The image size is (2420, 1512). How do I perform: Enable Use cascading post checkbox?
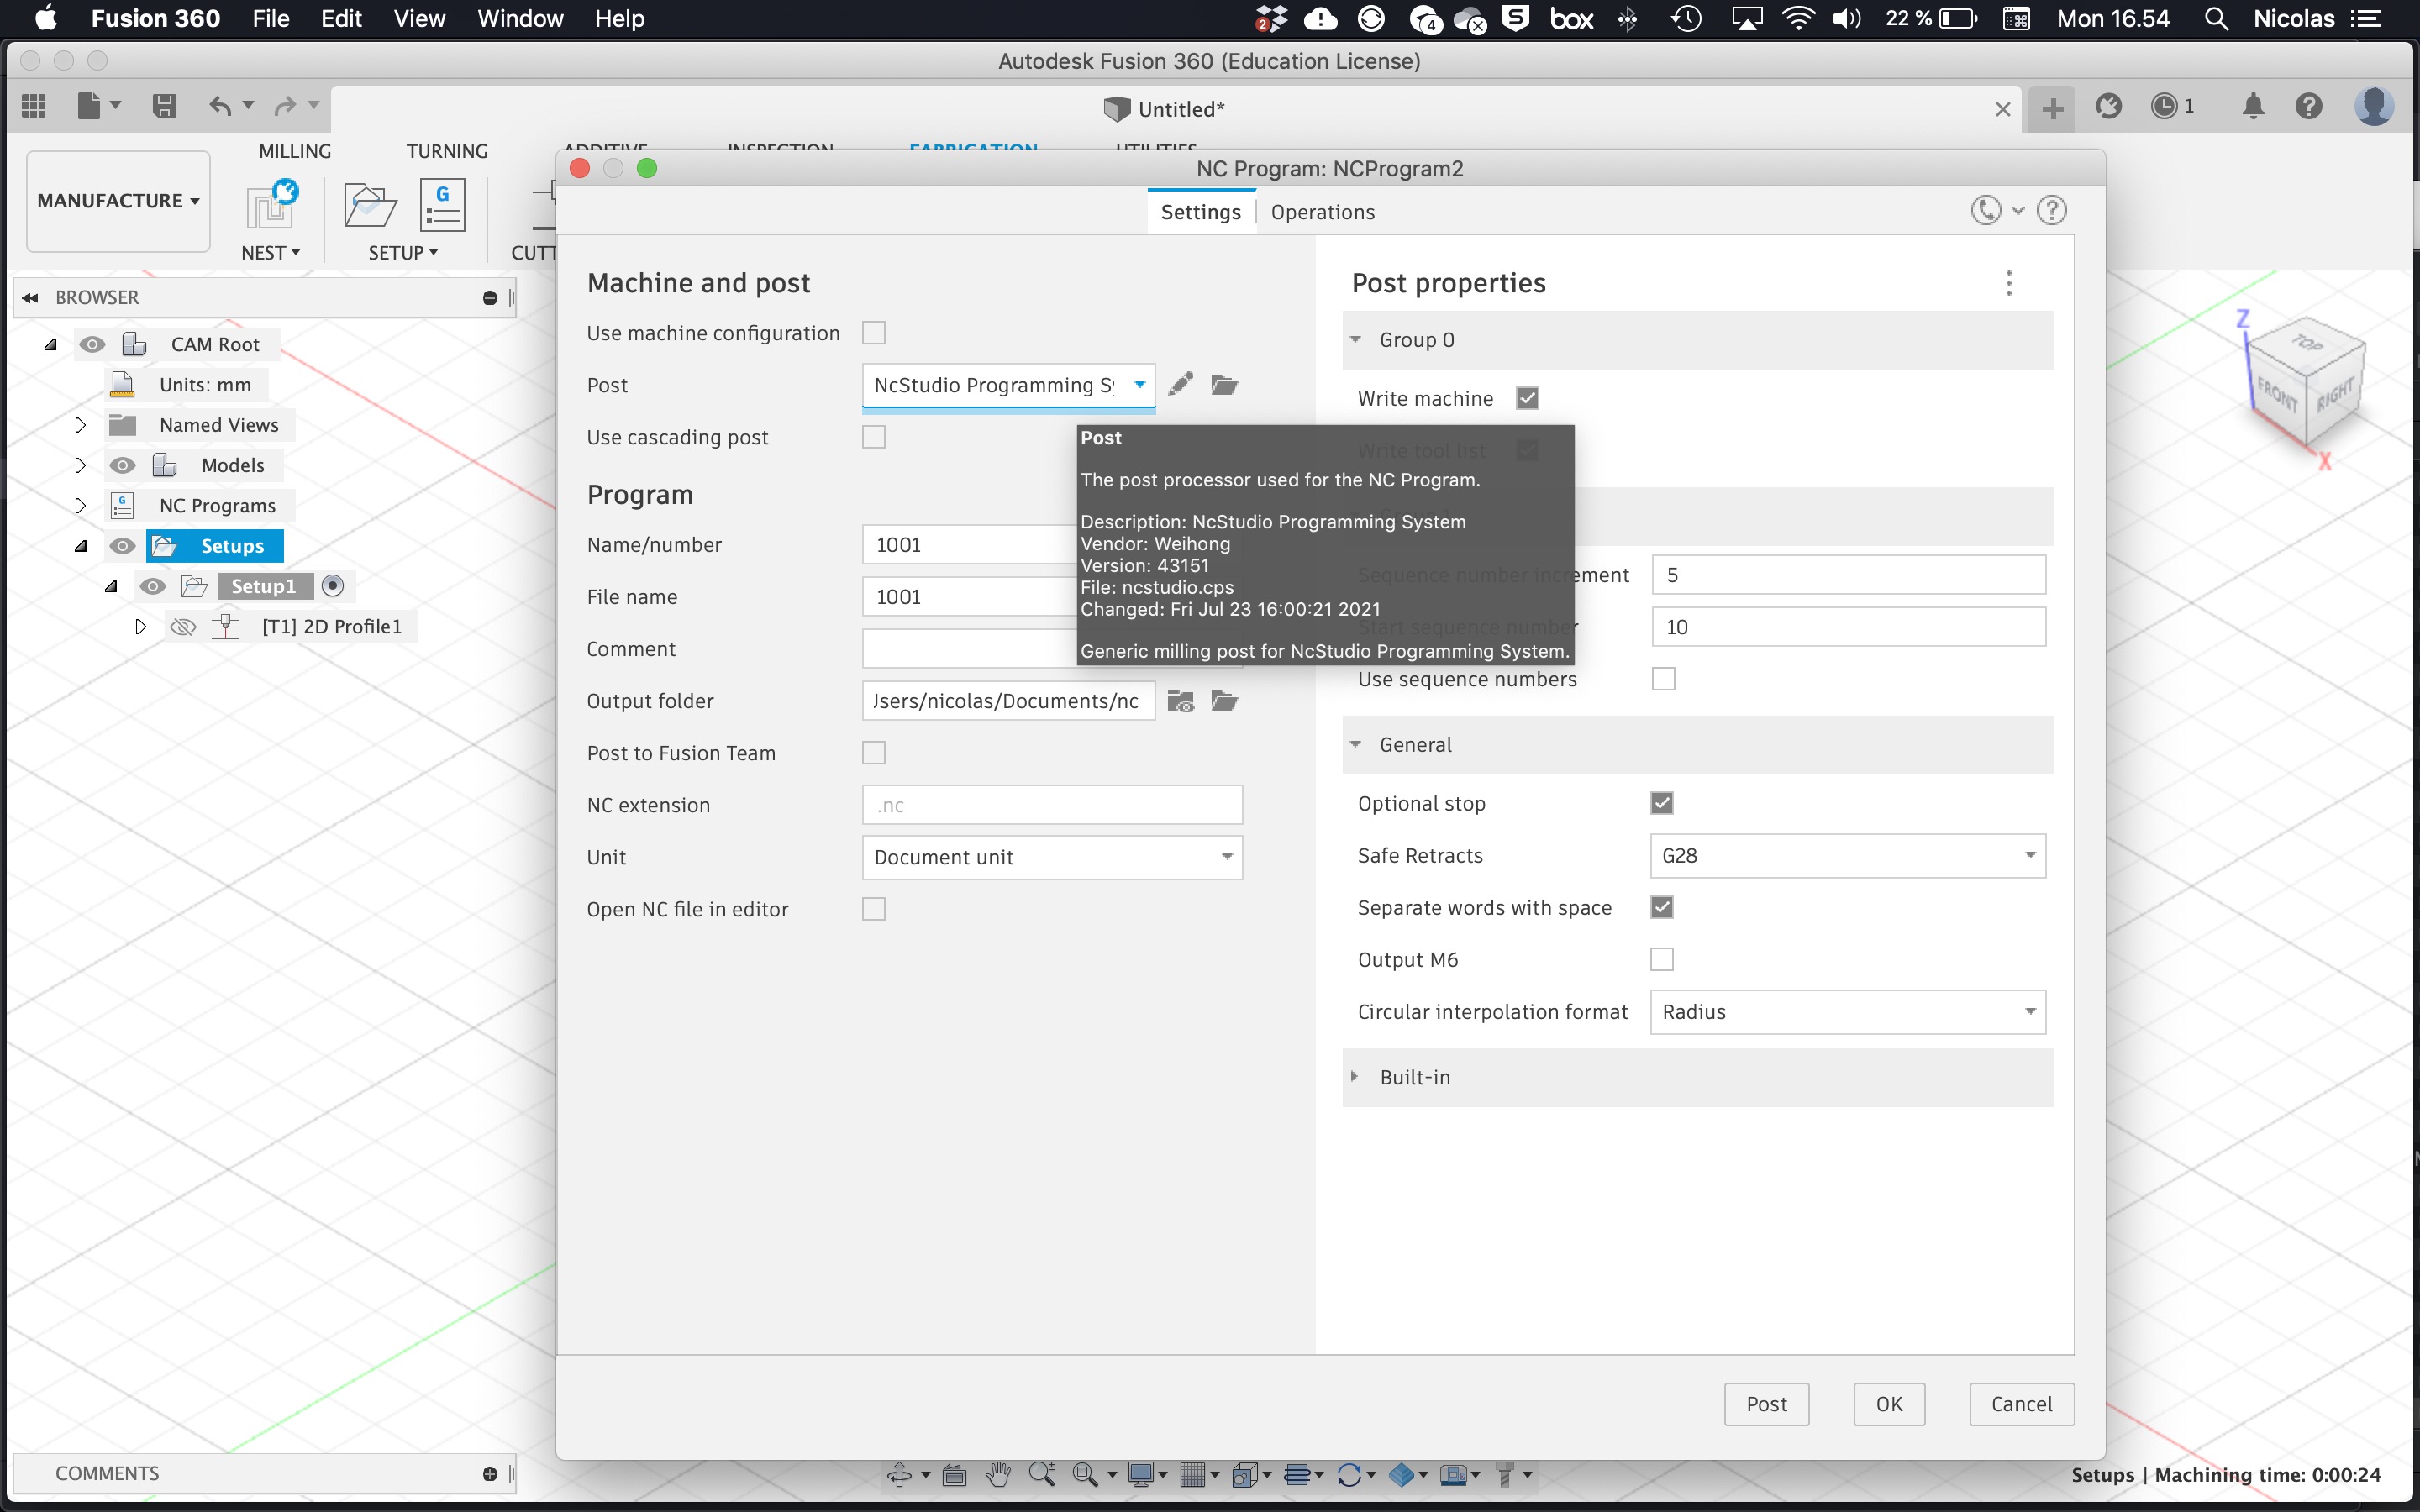point(874,437)
